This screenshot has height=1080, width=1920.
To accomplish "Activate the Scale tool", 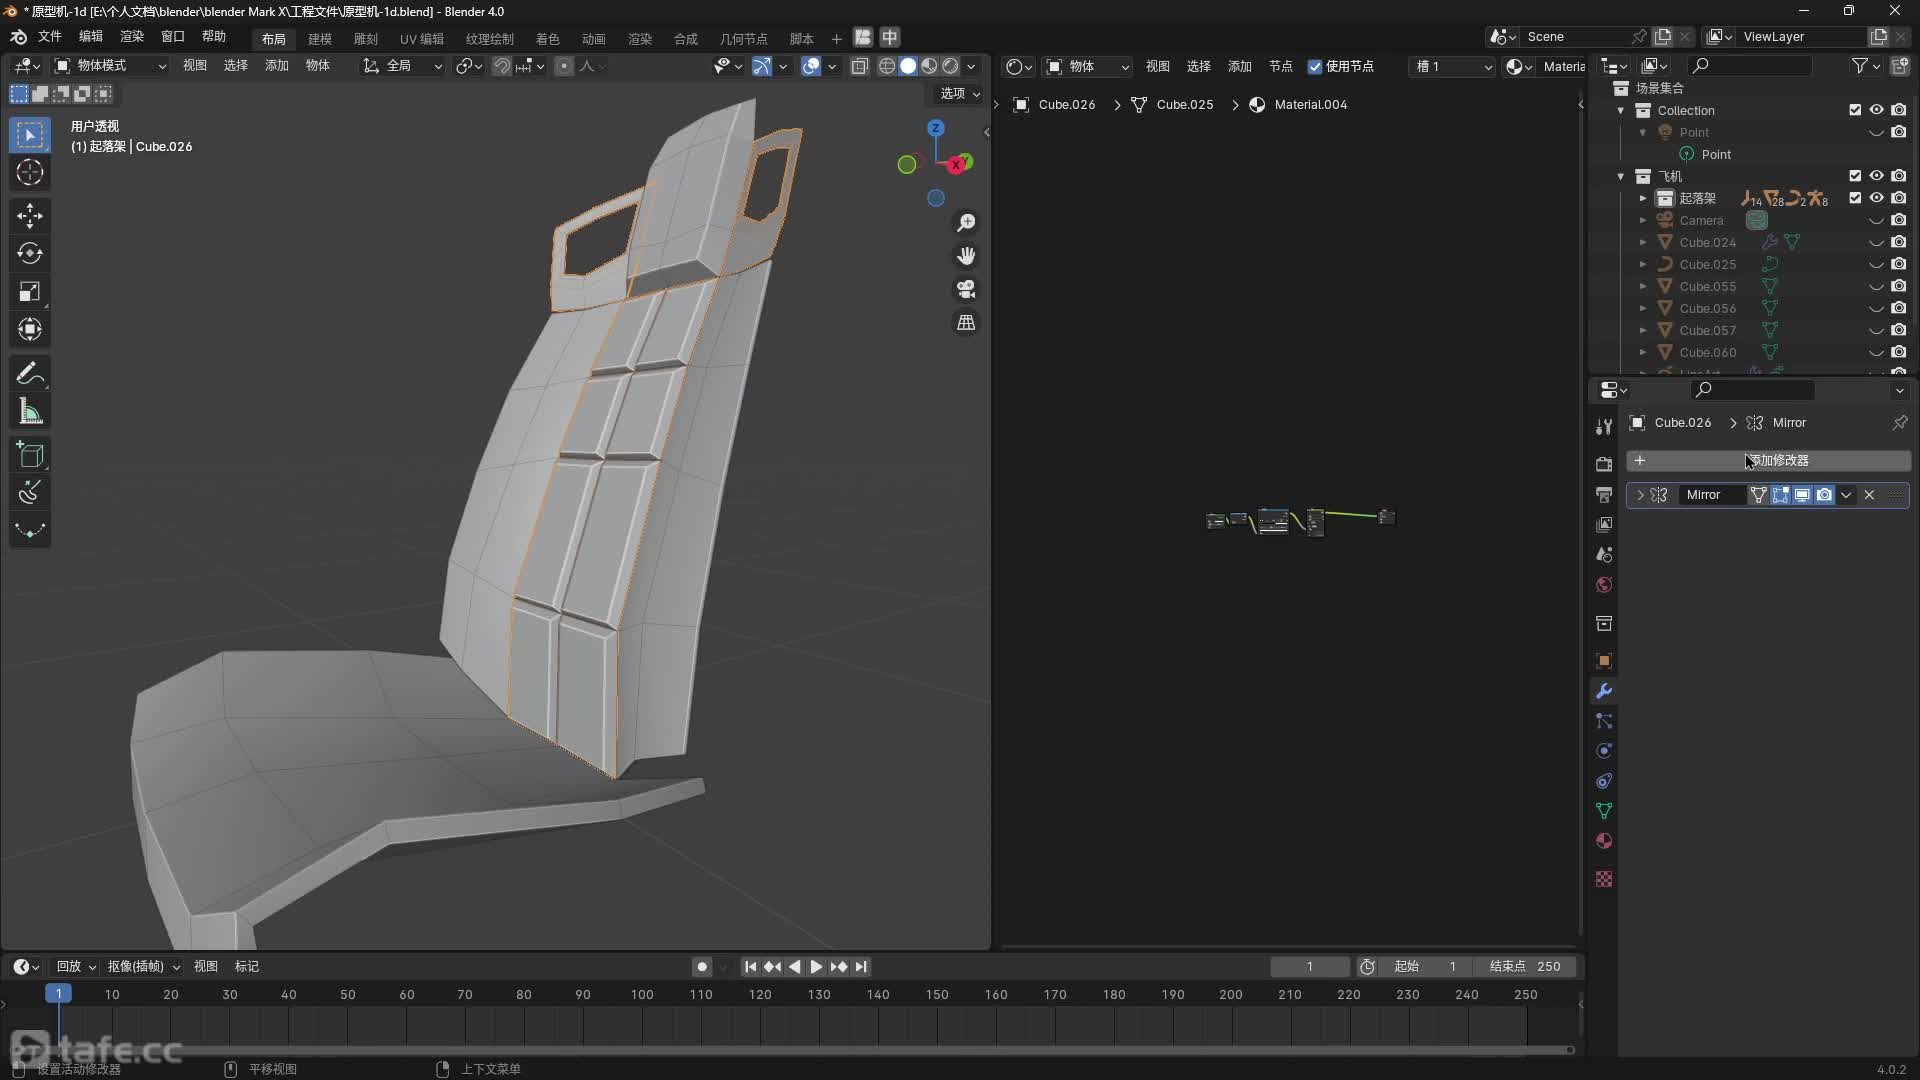I will [x=30, y=291].
